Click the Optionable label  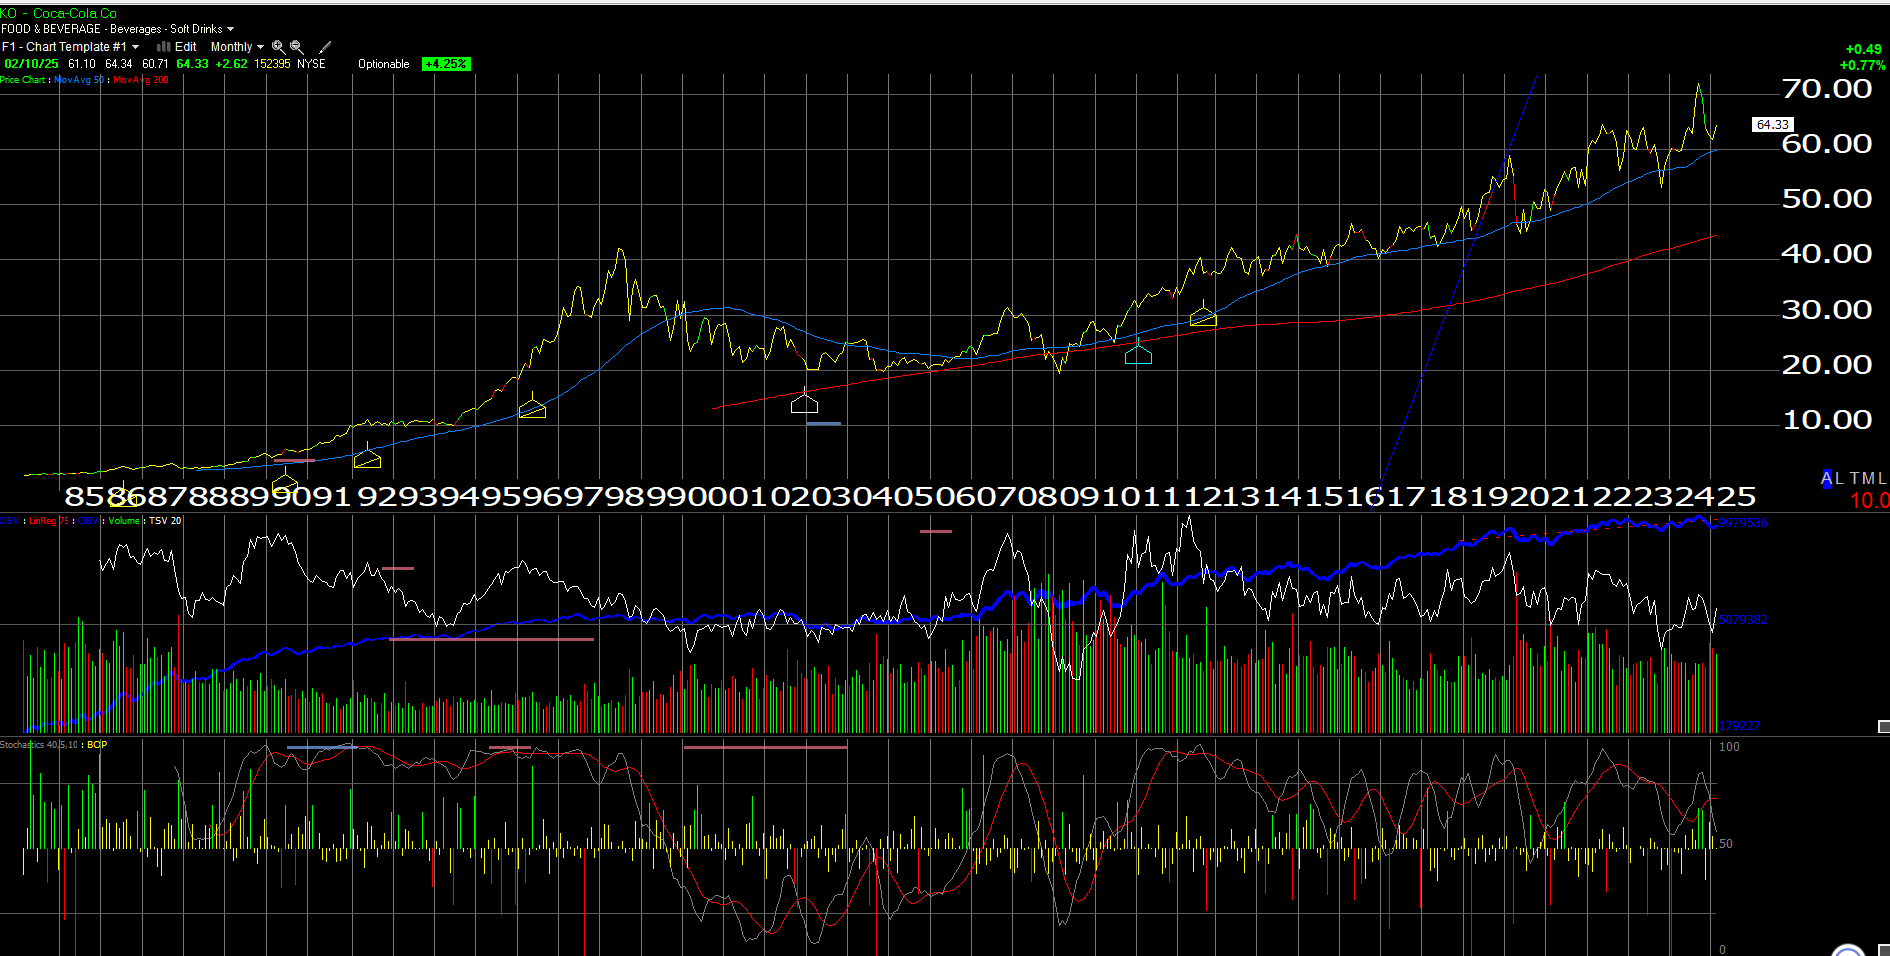(384, 64)
